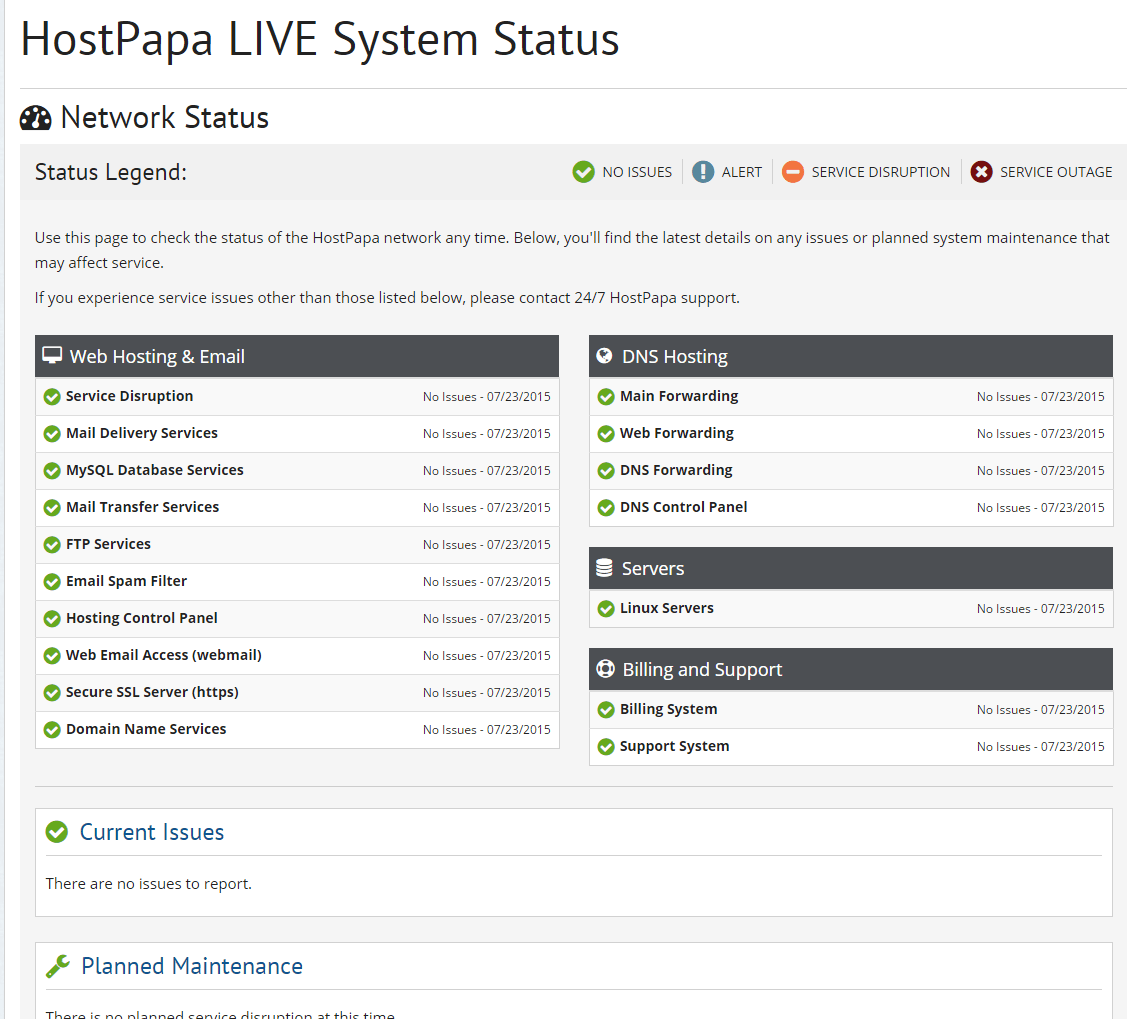
Task: Click the wrench icon beside Planned Maintenance
Action: coord(58,966)
